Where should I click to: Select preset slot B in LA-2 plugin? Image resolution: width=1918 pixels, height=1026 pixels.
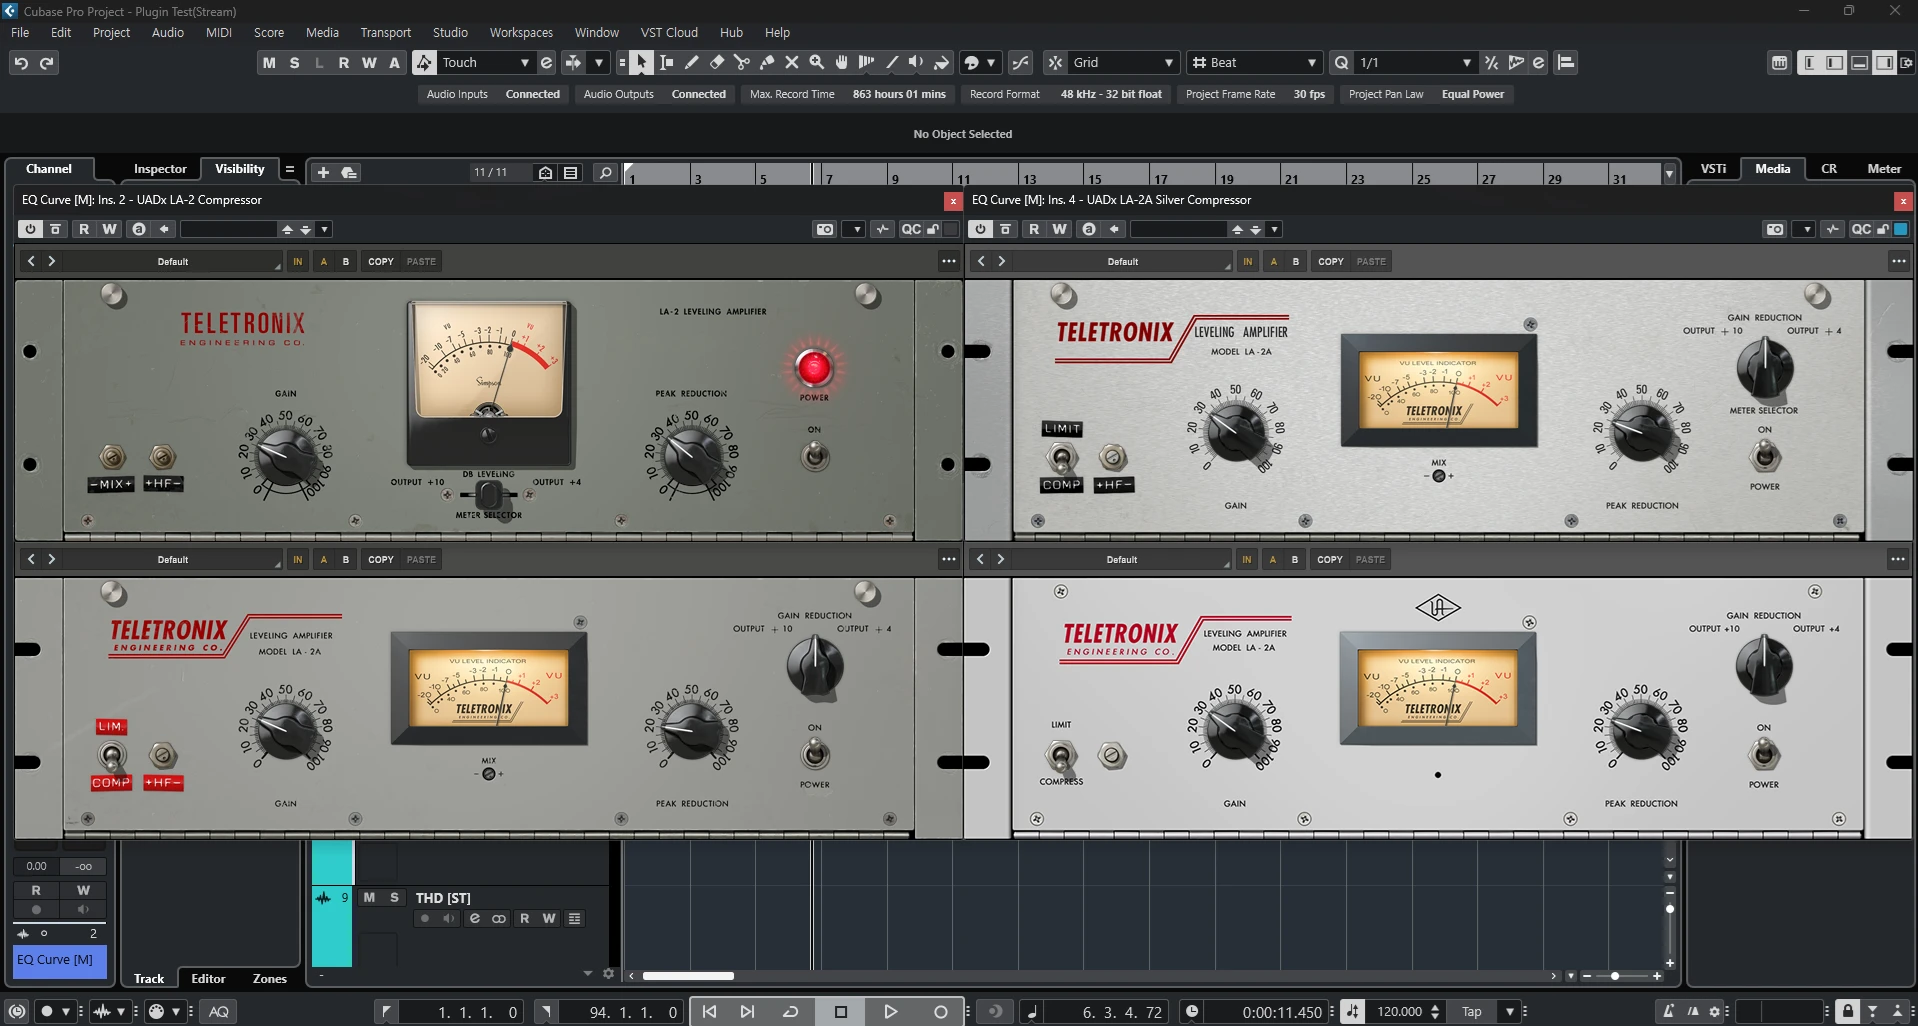click(x=346, y=261)
